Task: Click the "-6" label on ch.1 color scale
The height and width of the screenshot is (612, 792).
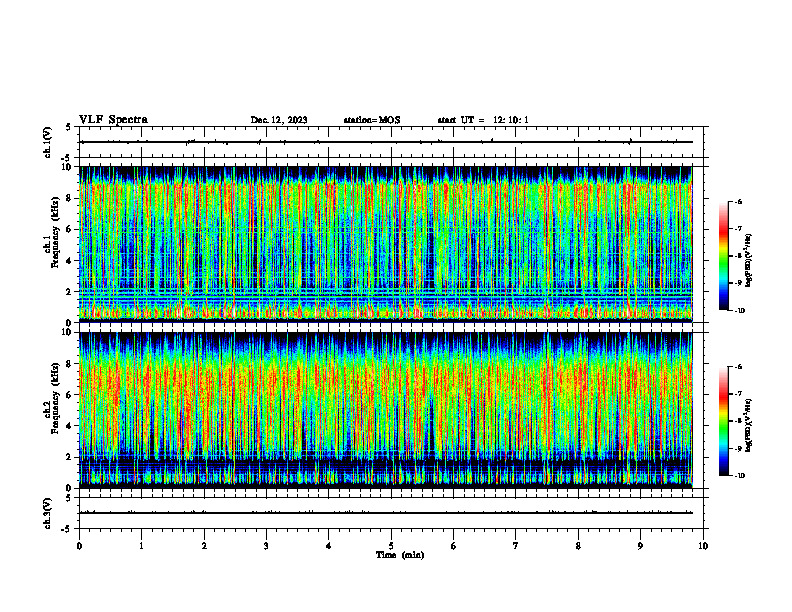Action: pos(738,201)
